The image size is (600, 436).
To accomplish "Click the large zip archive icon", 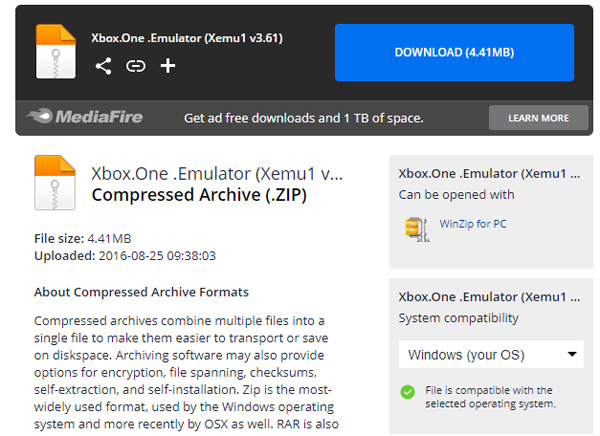I will point(54,181).
